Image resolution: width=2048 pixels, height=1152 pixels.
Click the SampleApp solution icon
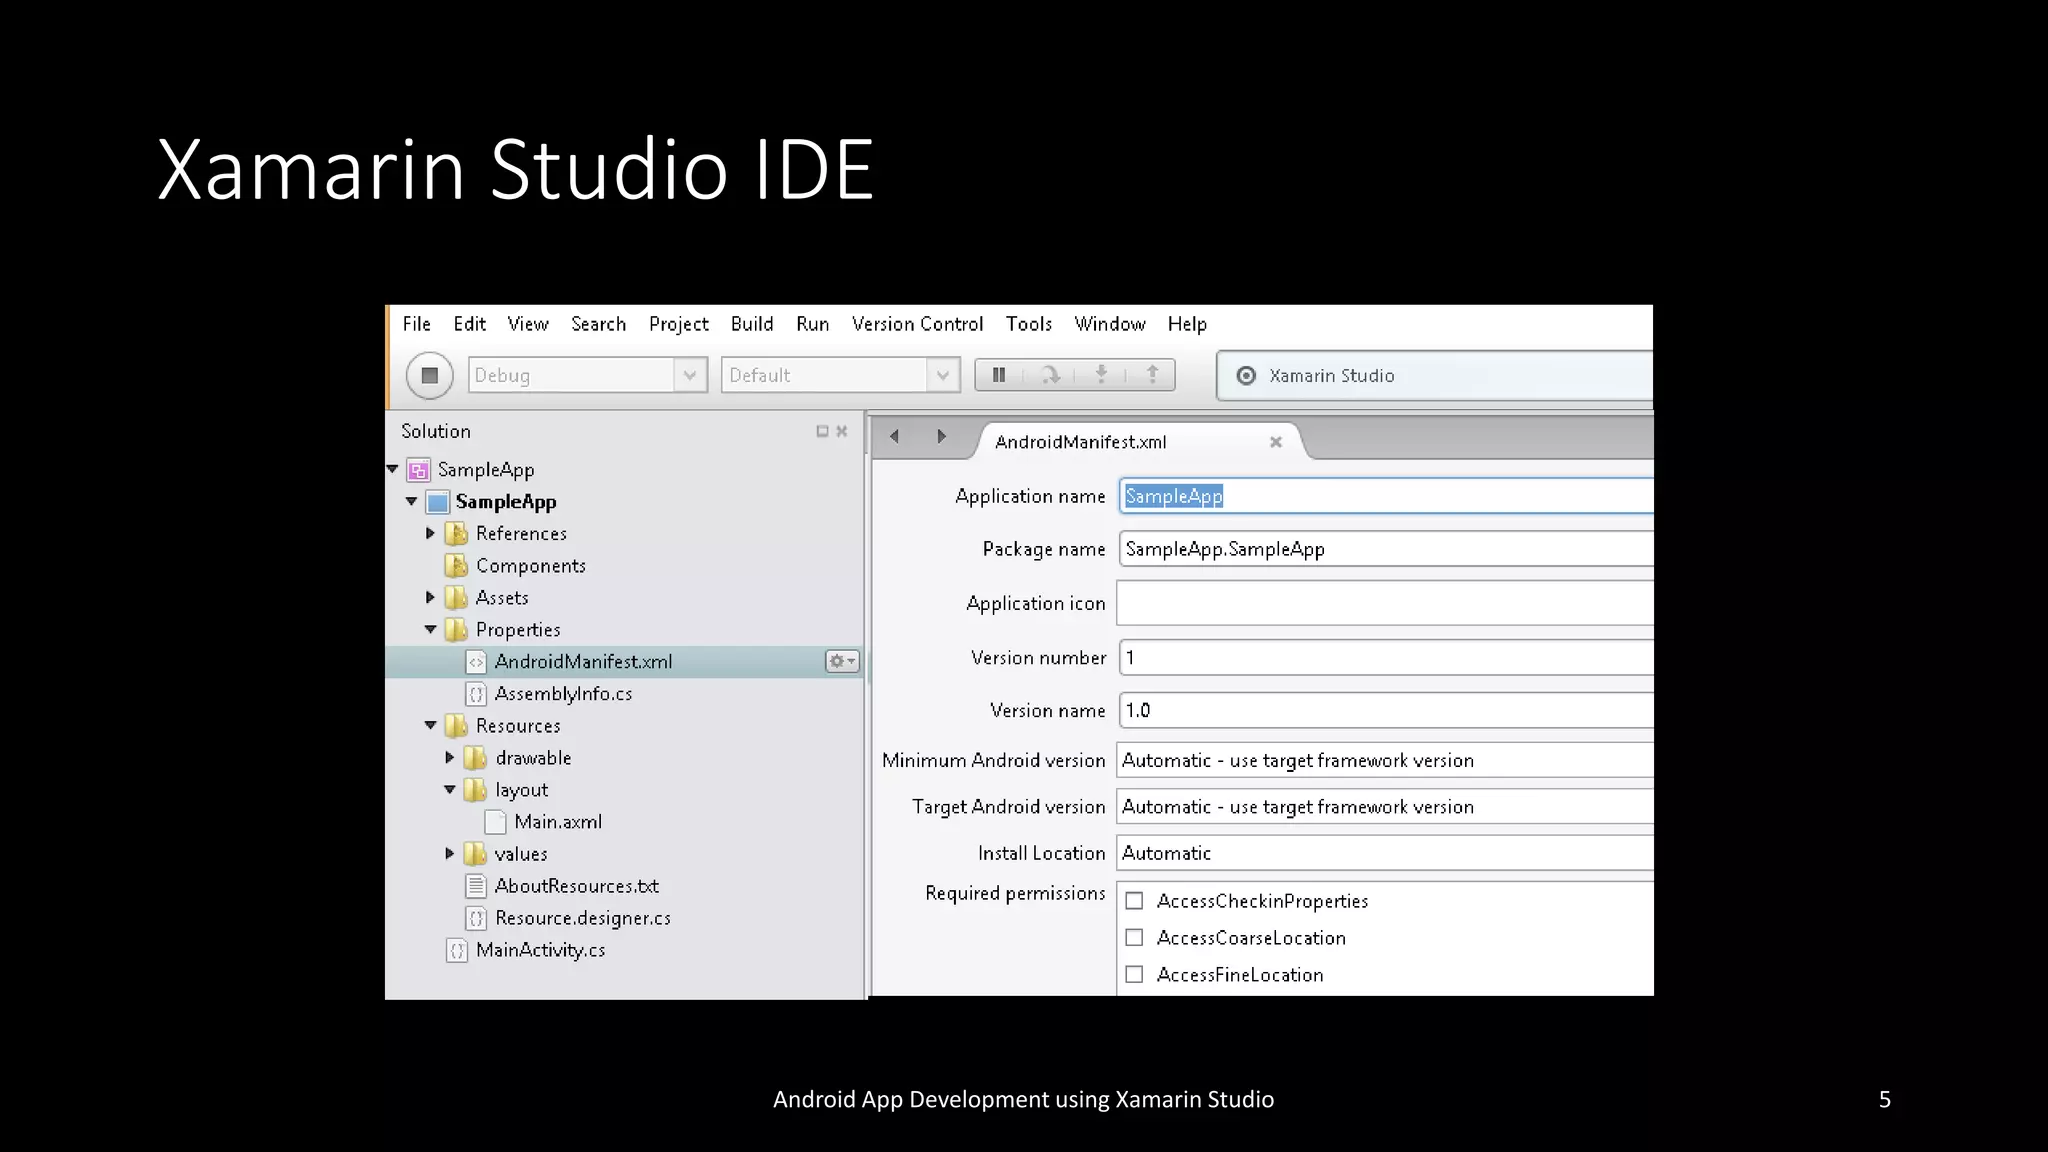point(419,470)
